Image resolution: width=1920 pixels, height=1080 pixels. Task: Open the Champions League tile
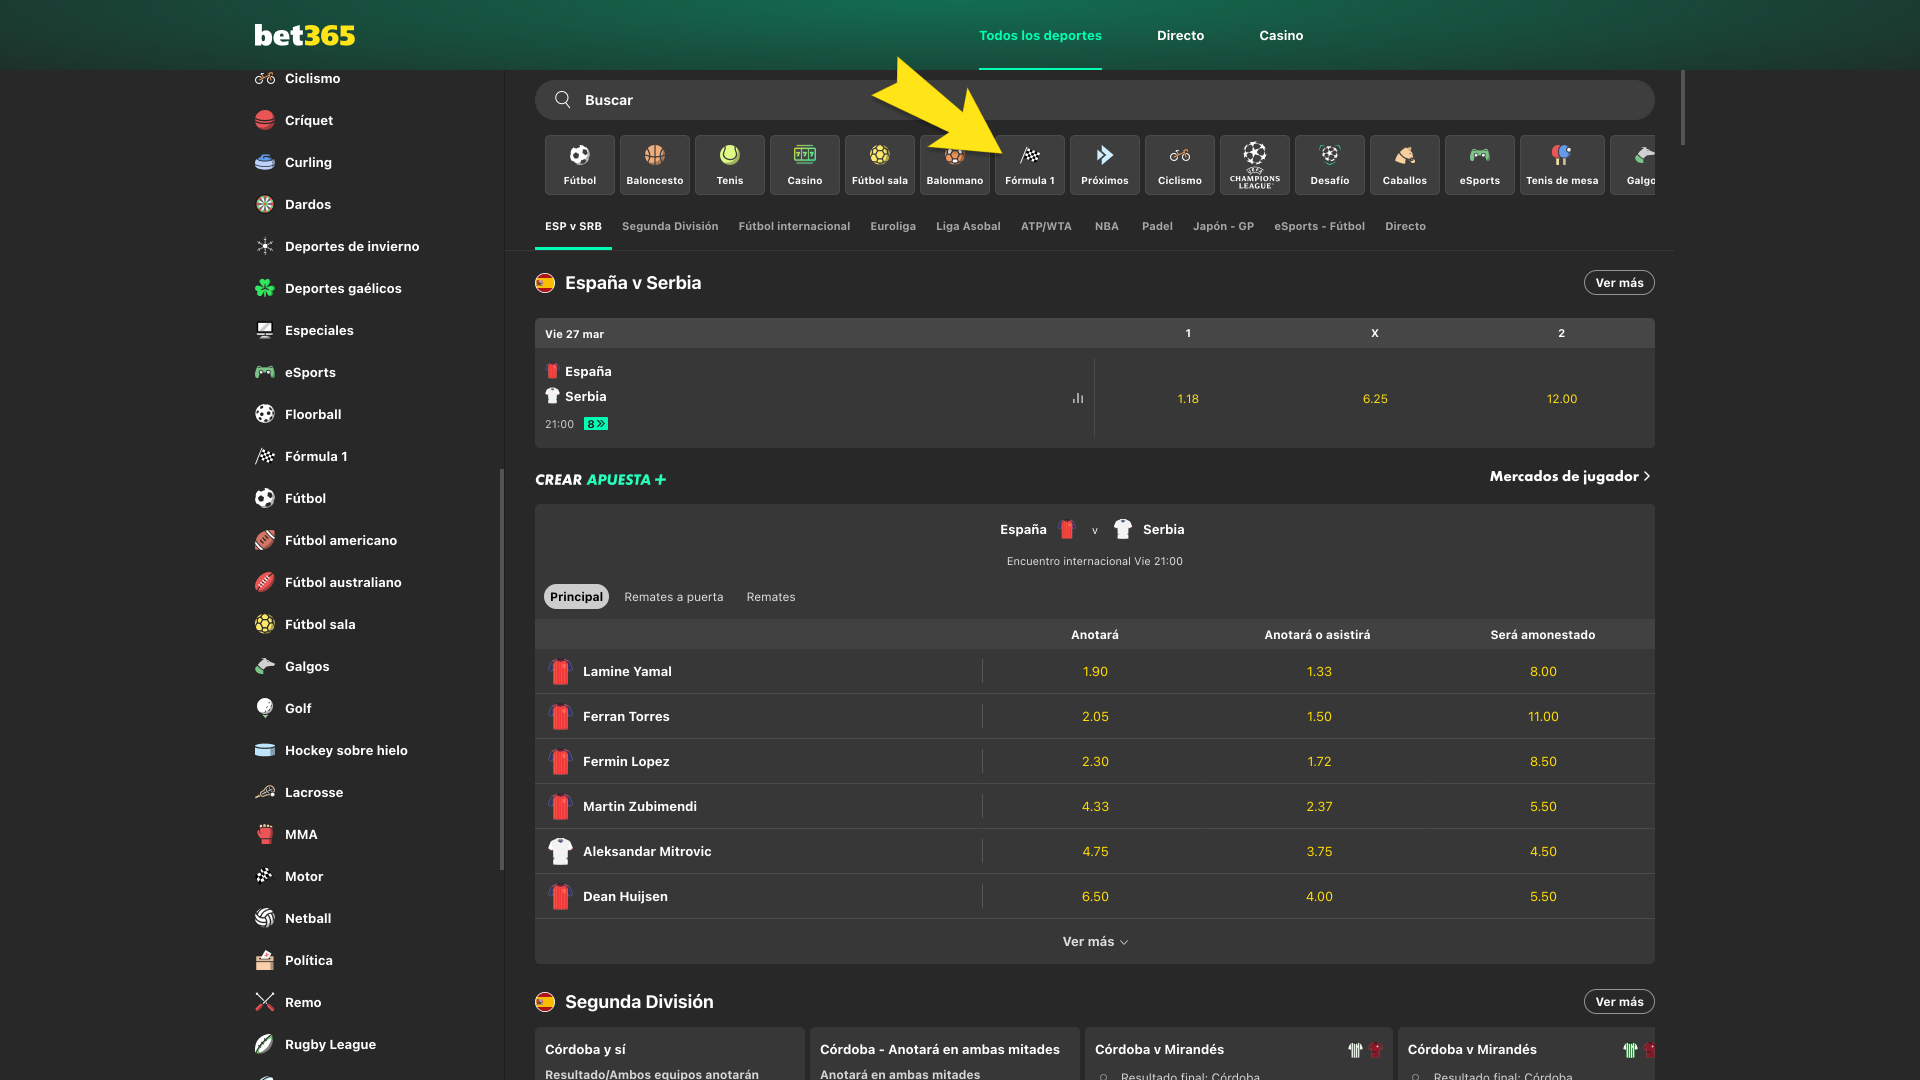coord(1254,165)
